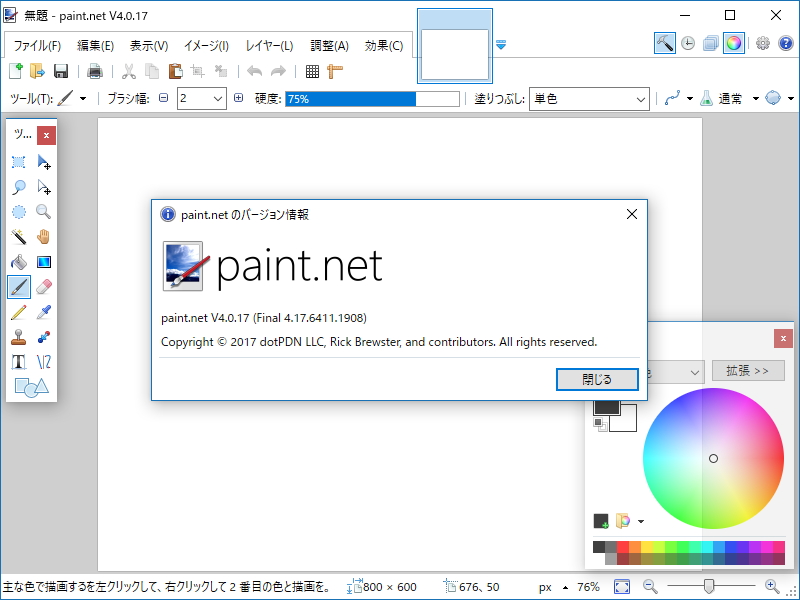The height and width of the screenshot is (600, 800).
Task: Click the 拡張 >> button on the color panel
Action: click(x=748, y=370)
